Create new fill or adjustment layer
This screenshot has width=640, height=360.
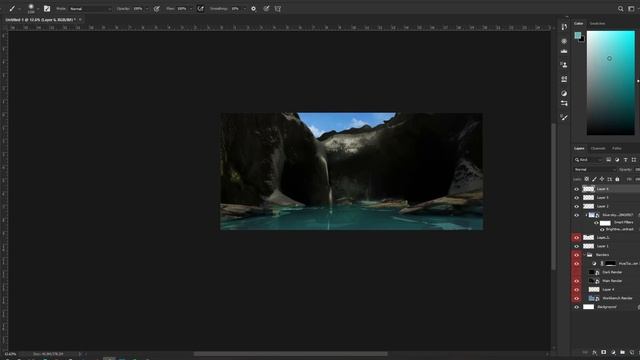[x=613, y=352]
